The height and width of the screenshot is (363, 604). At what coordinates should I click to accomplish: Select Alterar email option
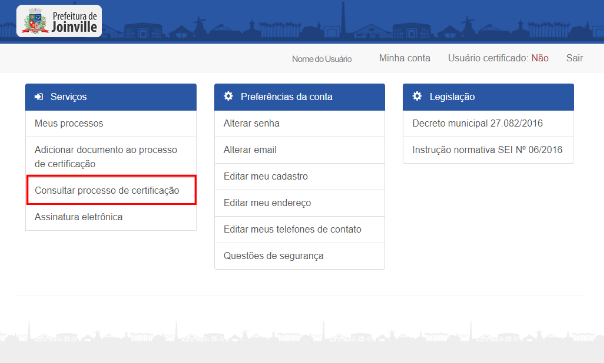[299, 150]
